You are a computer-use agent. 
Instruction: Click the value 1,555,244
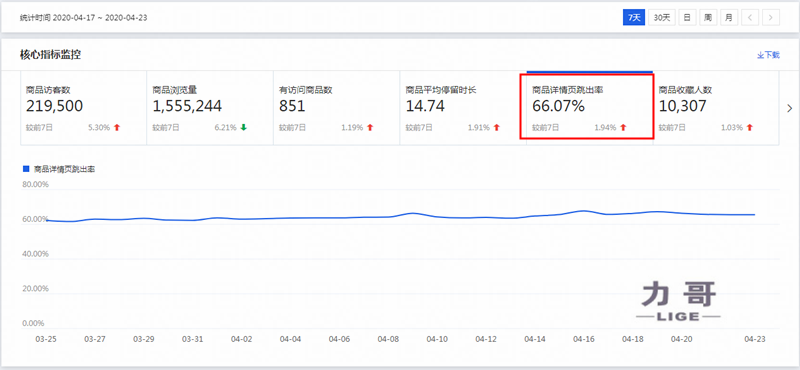[187, 106]
